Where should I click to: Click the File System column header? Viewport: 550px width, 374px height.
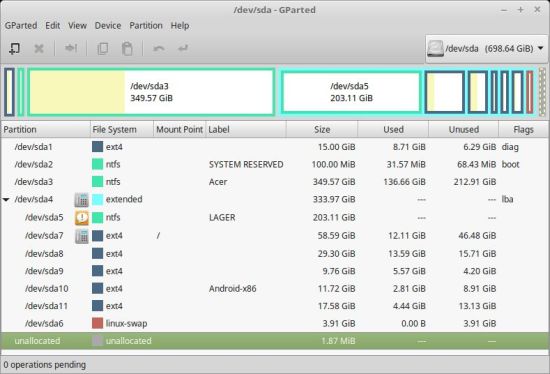point(122,129)
